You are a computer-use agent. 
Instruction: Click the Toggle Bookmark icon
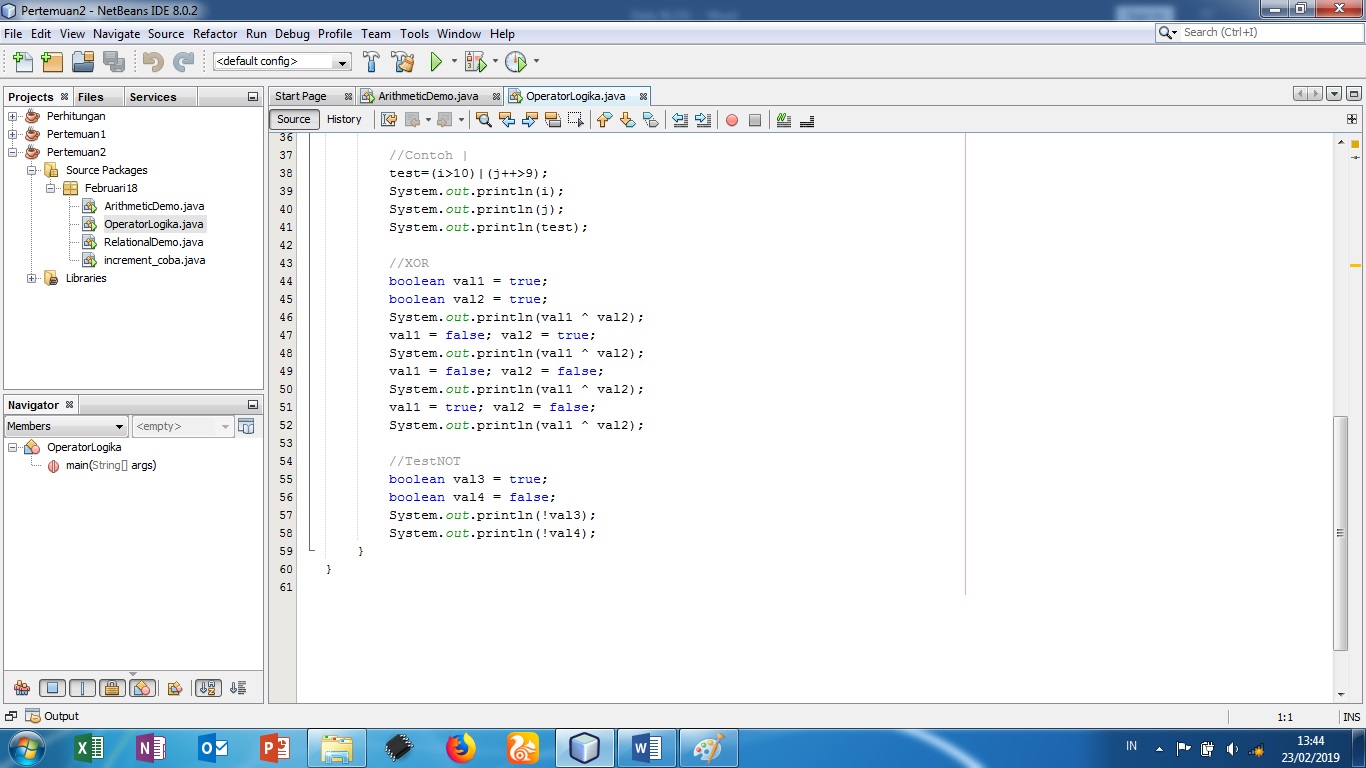651,120
